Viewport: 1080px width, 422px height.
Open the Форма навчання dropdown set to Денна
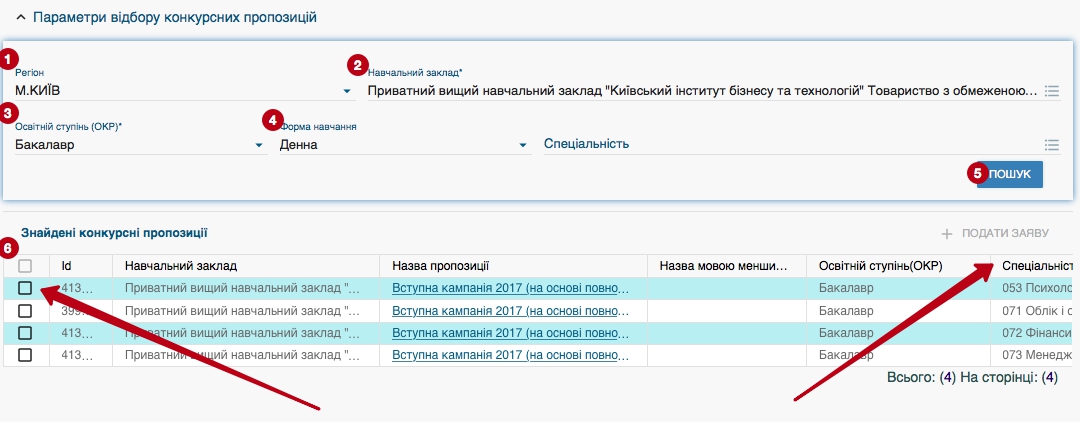click(x=523, y=145)
